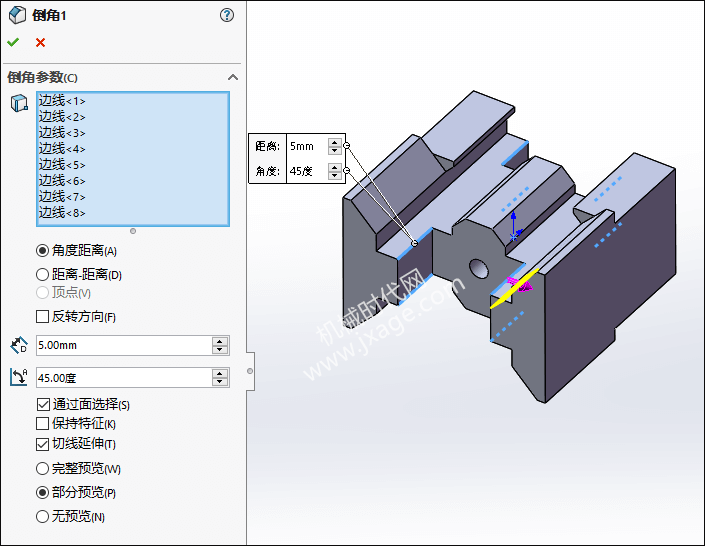Choose the 顶点 radio option
705x546 pixels.
(x=42, y=293)
